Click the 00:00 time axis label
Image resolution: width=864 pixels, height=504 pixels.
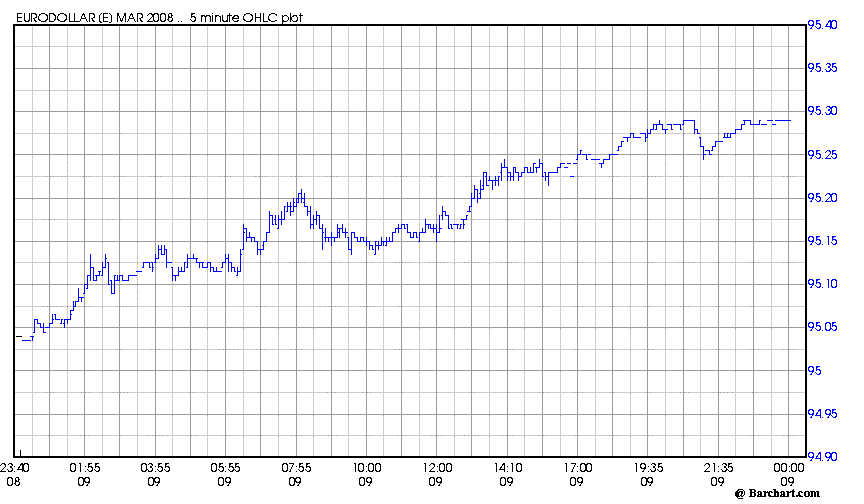click(x=789, y=468)
